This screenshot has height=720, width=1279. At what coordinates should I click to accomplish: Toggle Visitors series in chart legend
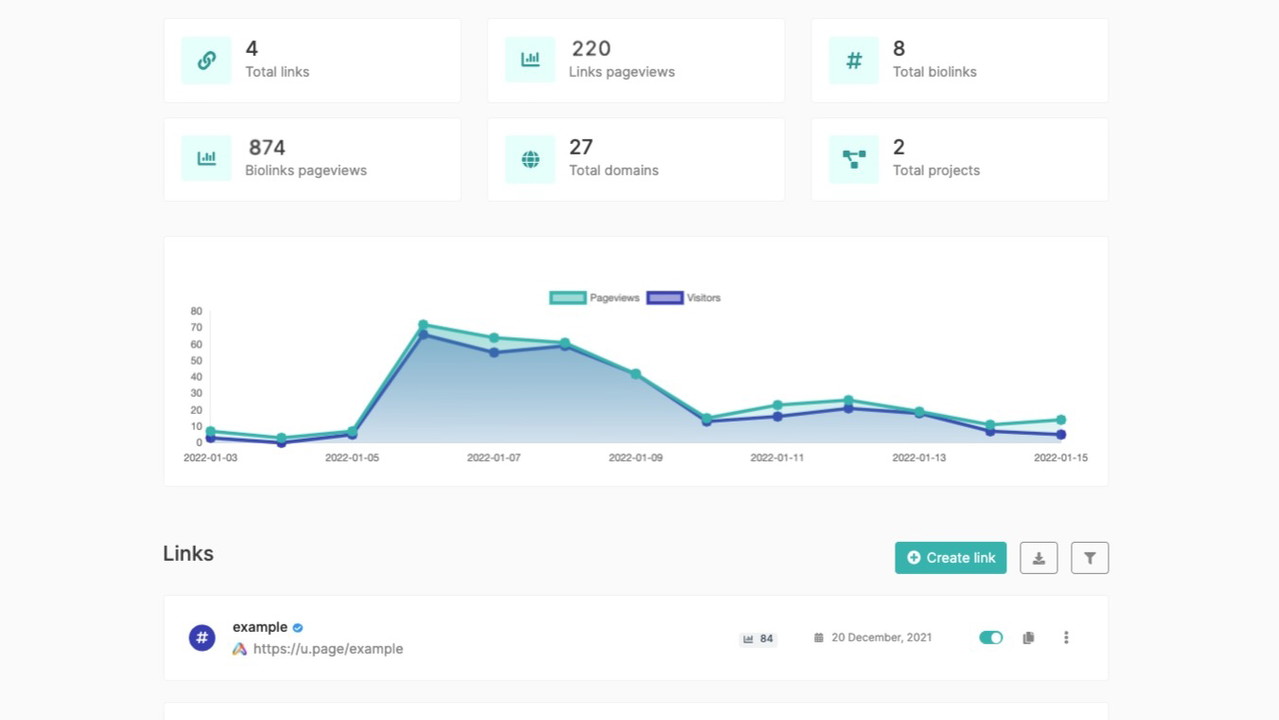685,298
